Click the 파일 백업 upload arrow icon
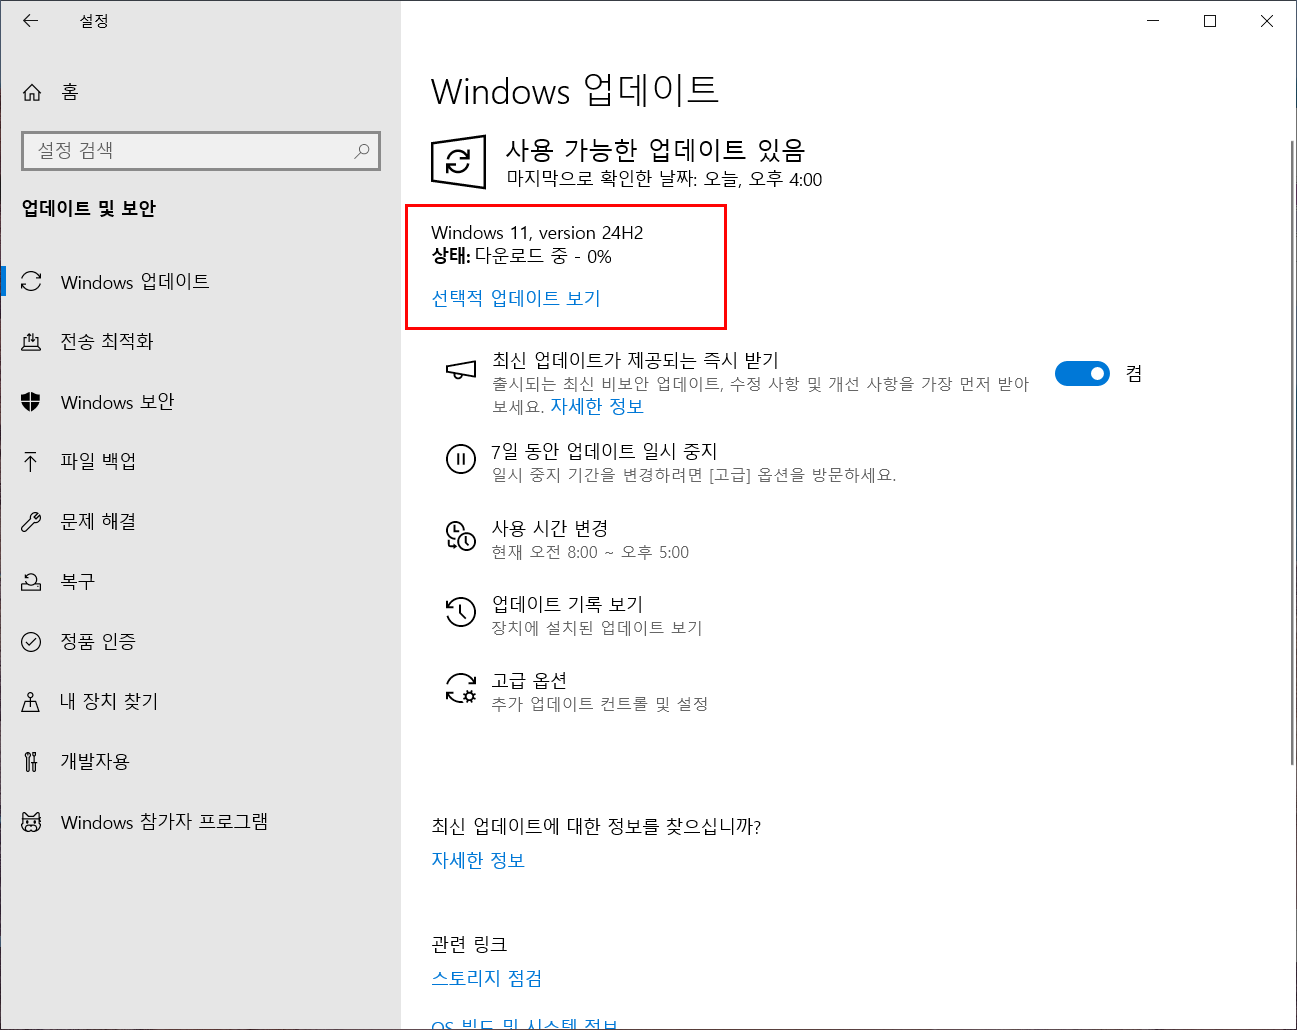The width and height of the screenshot is (1297, 1030). [x=31, y=461]
